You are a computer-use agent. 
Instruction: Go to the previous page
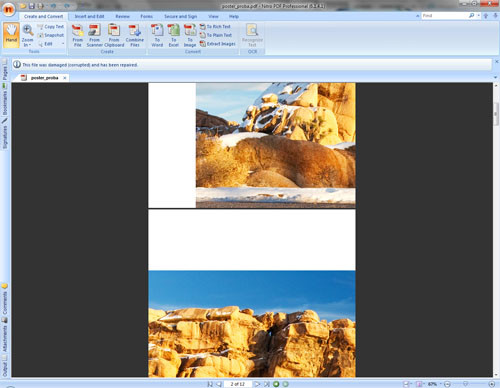point(218,384)
